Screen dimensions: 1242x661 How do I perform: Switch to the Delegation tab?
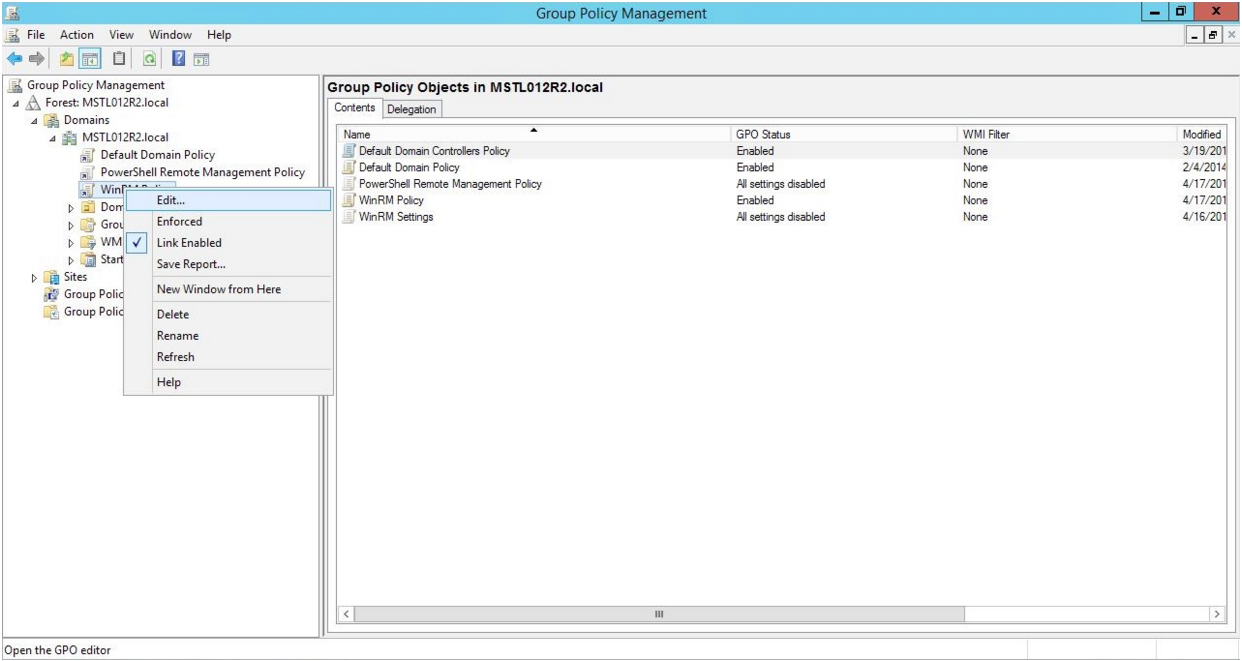(x=411, y=109)
